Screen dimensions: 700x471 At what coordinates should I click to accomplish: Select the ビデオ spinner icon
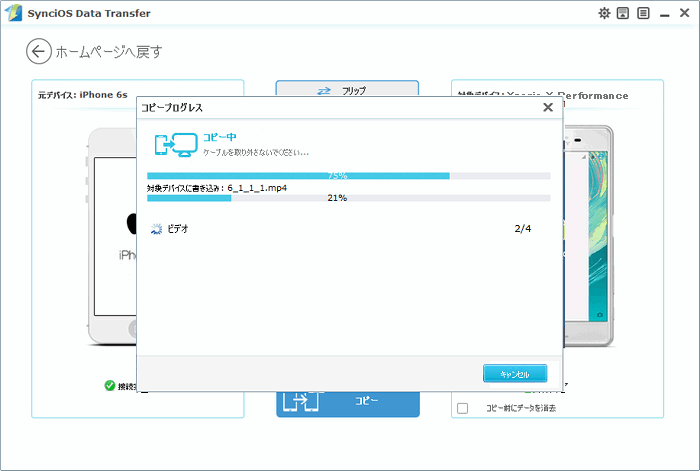156,229
